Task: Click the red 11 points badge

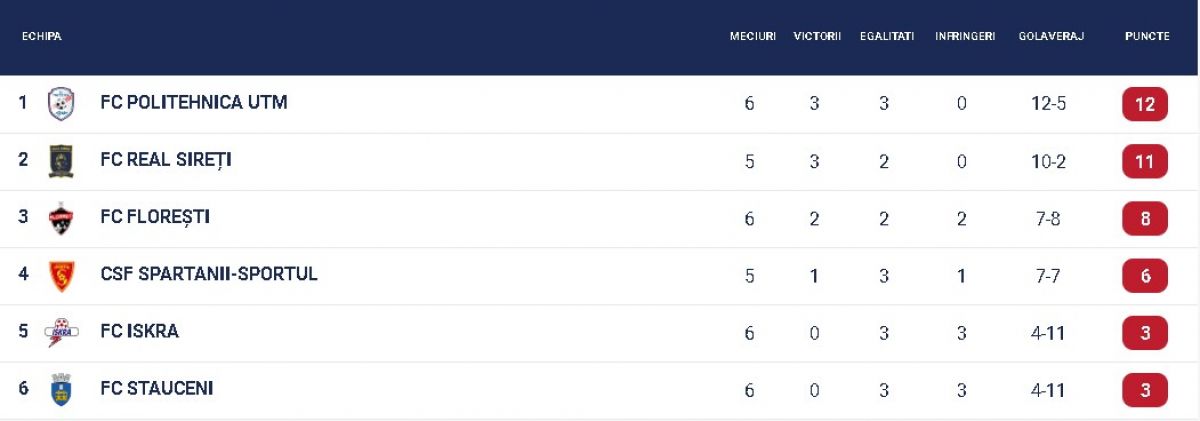Action: tap(1145, 161)
